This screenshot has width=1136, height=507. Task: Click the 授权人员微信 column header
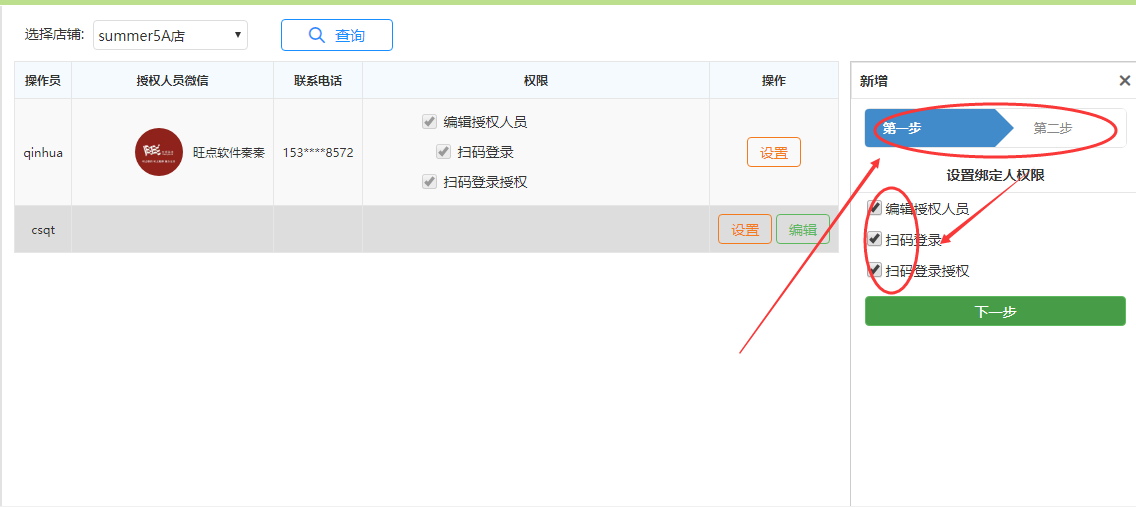[172, 80]
